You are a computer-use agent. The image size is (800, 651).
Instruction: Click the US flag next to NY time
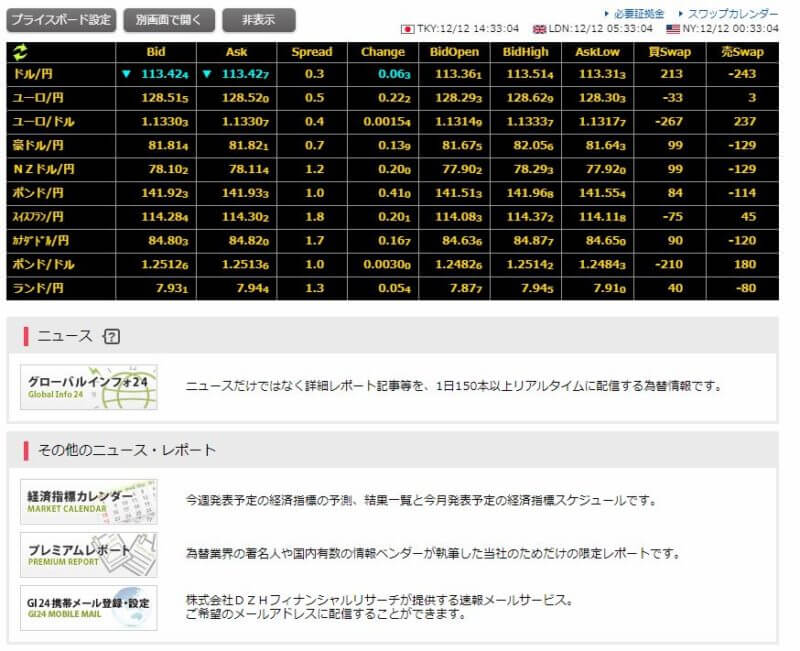[x=673, y=29]
